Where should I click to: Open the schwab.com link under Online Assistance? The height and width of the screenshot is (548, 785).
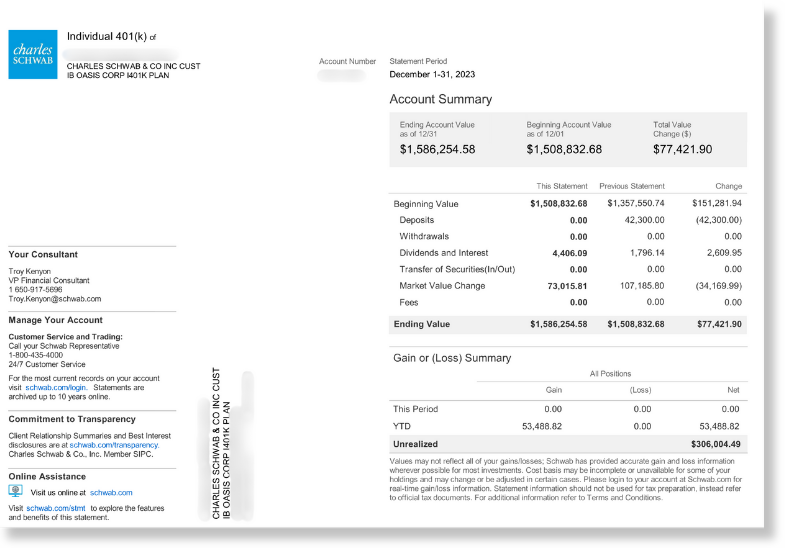[x=111, y=493]
